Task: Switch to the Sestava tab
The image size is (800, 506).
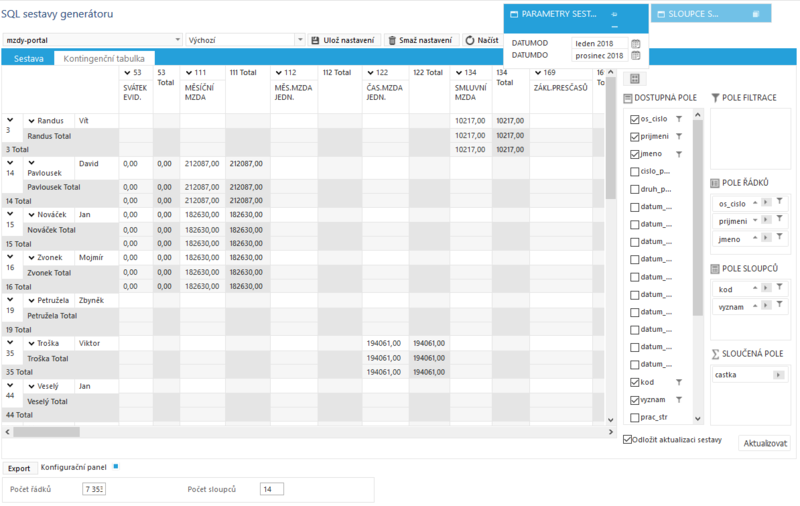Action: click(x=29, y=59)
